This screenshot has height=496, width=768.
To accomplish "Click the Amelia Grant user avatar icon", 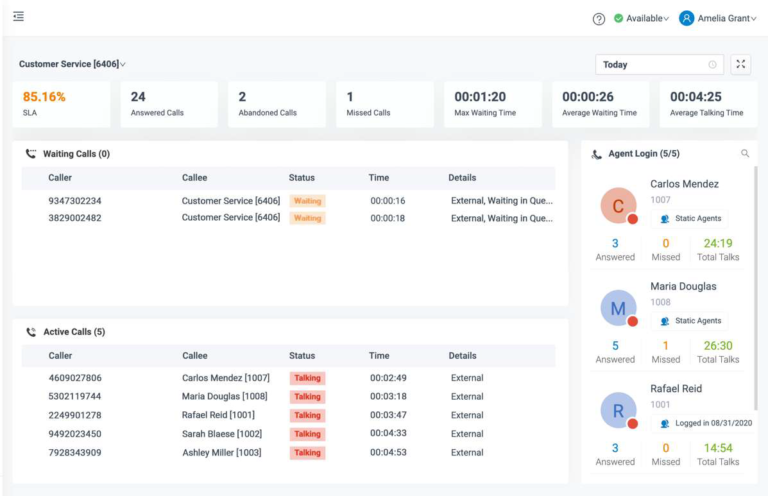I will pos(687,18).
